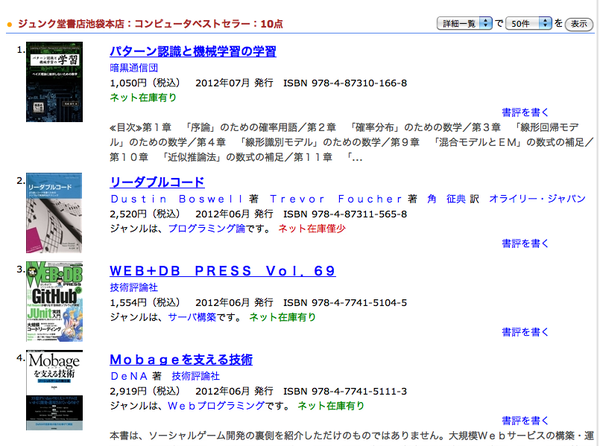This screenshot has width=600, height=446.
Task: Click the 2,520円(税込) price text
Action: click(x=145, y=214)
